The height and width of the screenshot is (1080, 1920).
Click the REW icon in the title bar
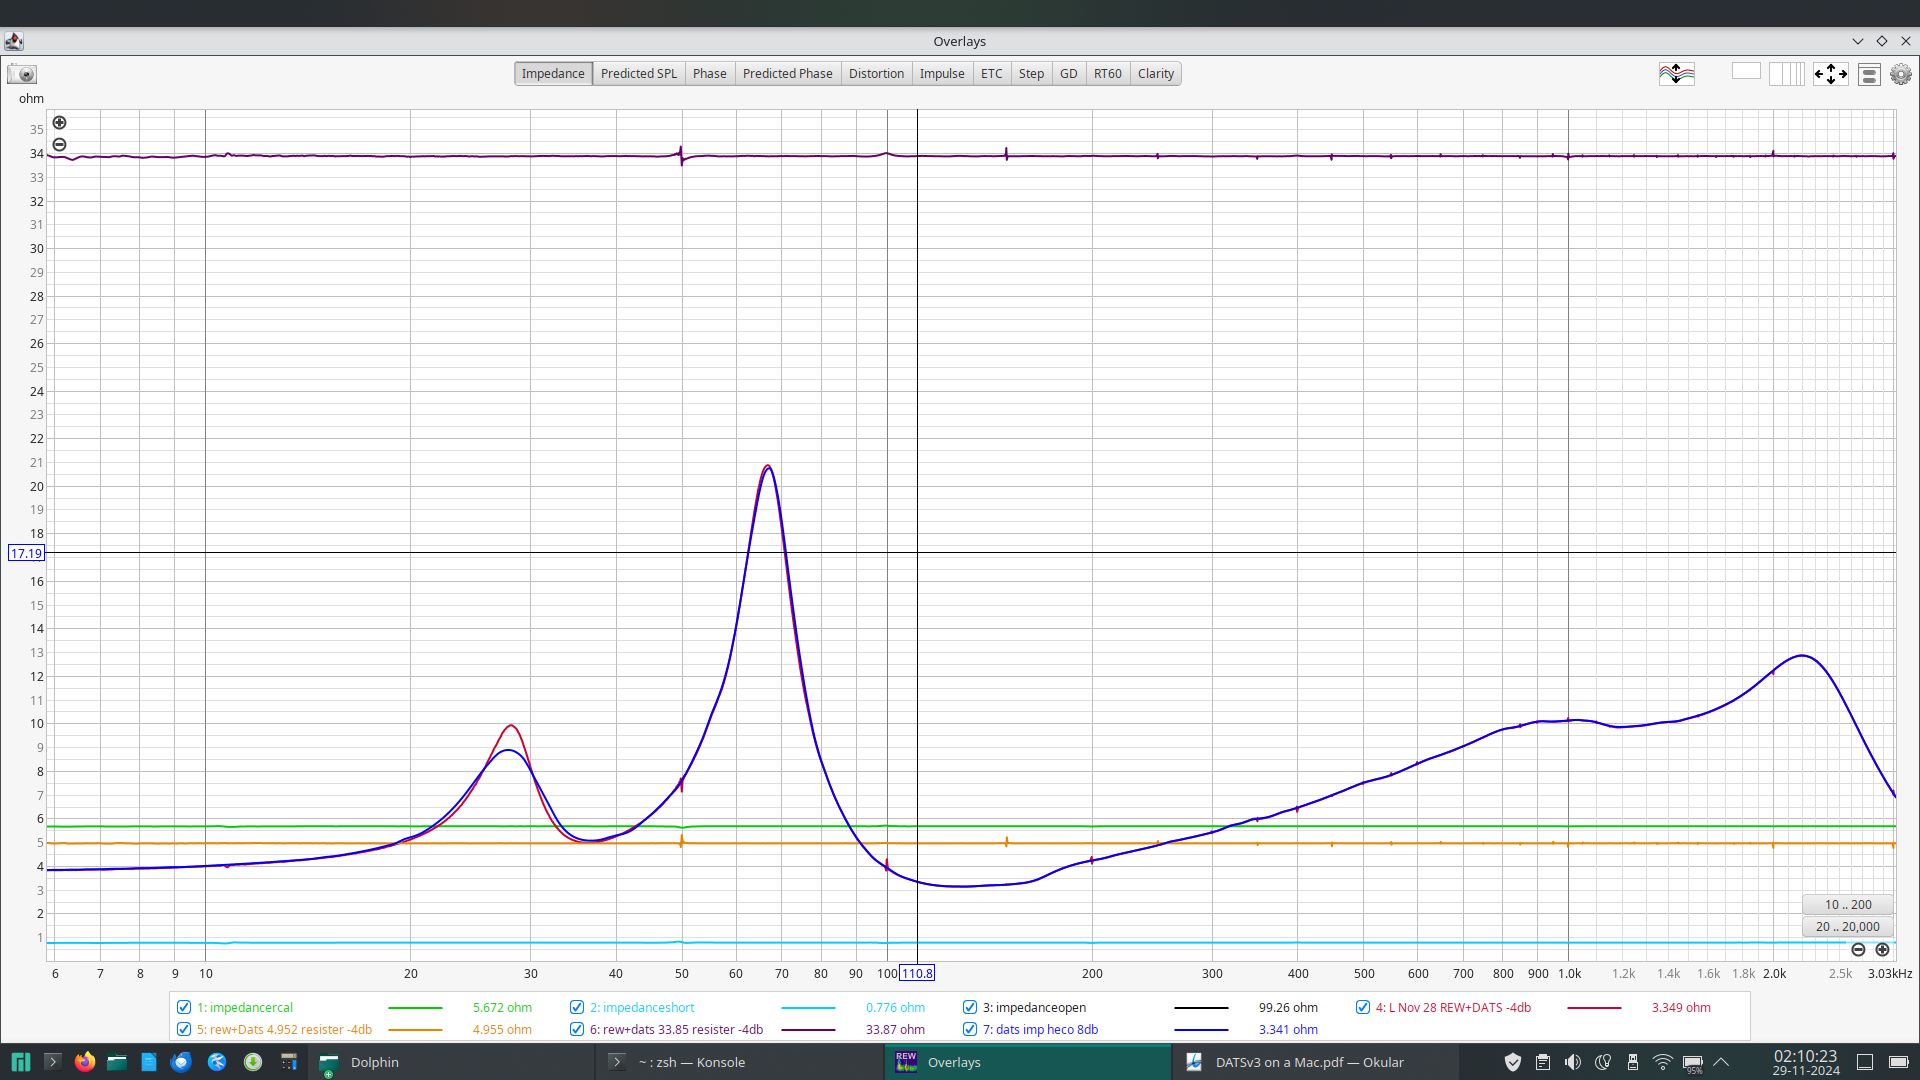14,41
